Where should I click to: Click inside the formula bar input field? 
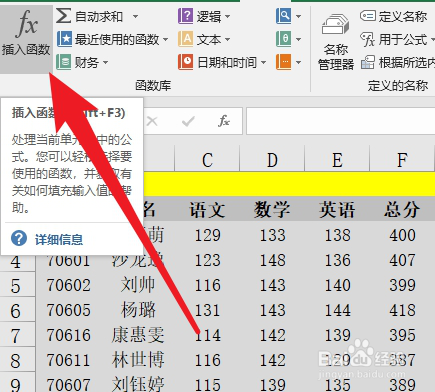pos(341,121)
